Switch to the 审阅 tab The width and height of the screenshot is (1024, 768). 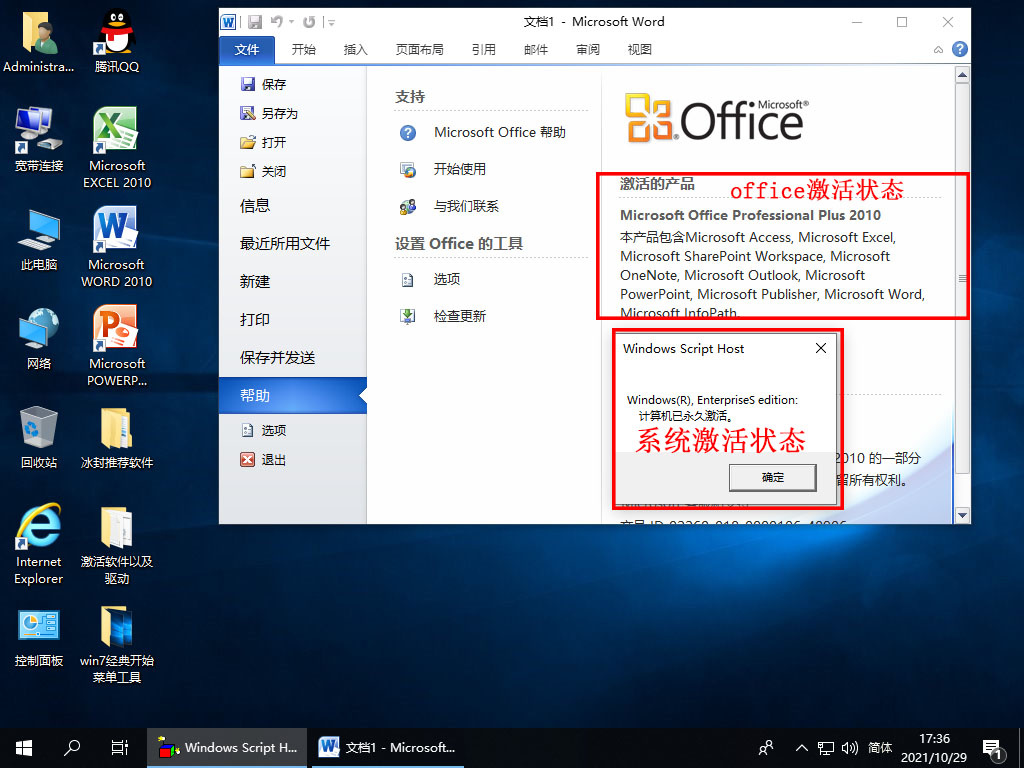[x=588, y=50]
